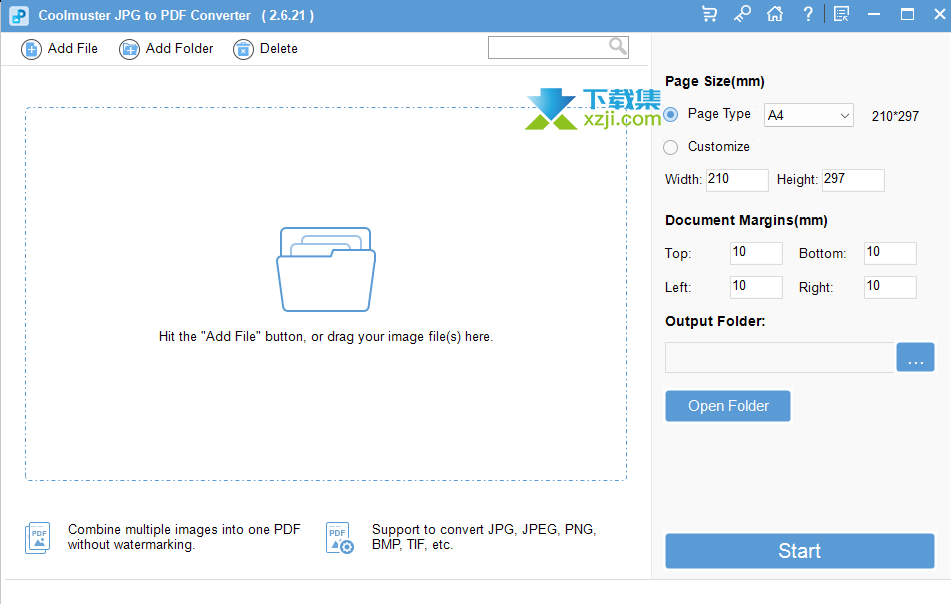Click the Open Folder button
Screen dimensions: 951x604
point(728,406)
